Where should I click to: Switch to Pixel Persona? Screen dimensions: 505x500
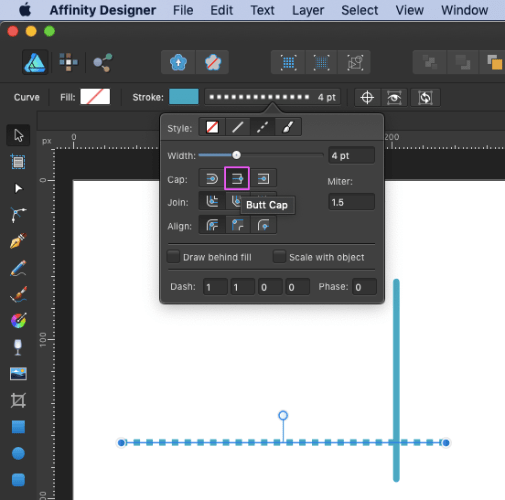pyautogui.click(x=68, y=62)
